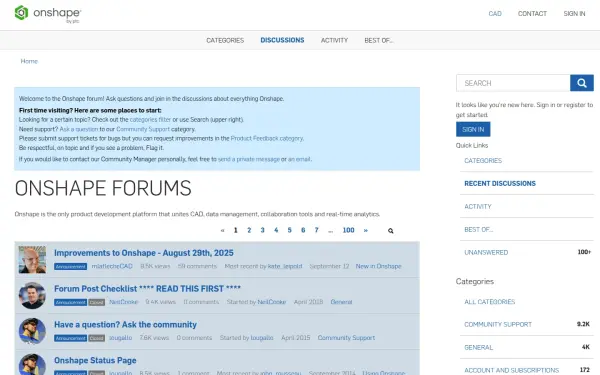The width and height of the screenshot is (600, 375).
Task: Switch to the CATEGORIES tab
Action: pyautogui.click(x=225, y=40)
